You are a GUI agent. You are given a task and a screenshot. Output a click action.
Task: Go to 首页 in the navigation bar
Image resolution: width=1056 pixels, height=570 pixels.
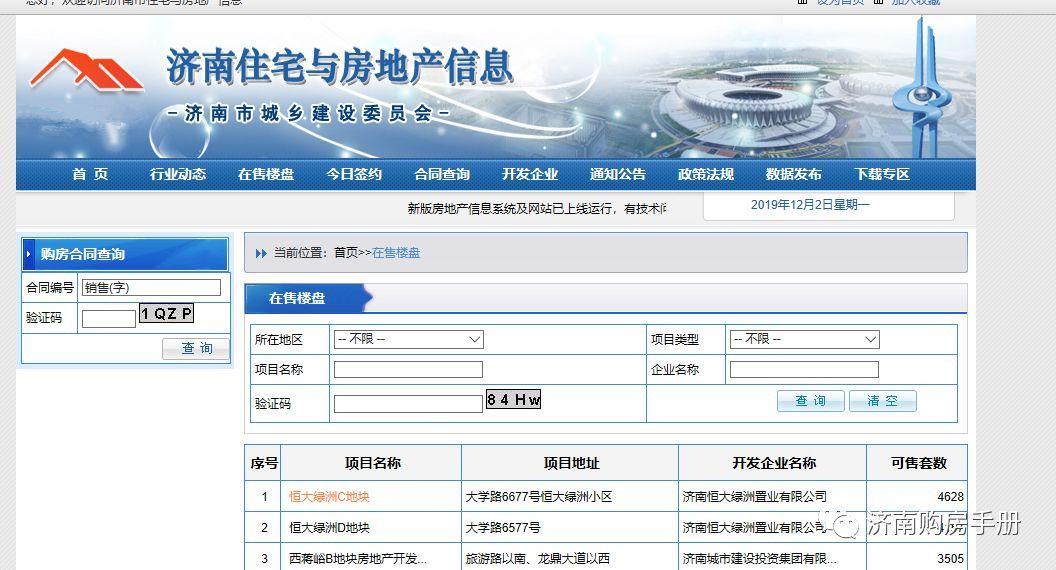pos(90,174)
